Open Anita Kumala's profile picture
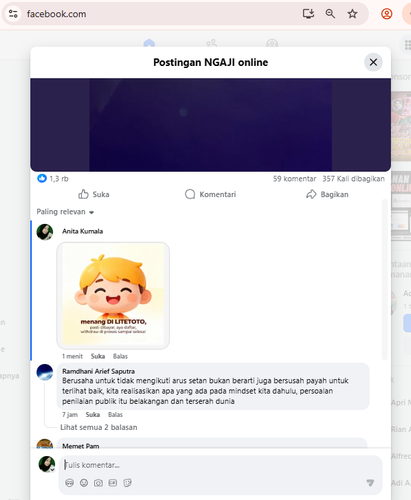Image resolution: width=411 pixels, height=500 pixels. coord(45,232)
